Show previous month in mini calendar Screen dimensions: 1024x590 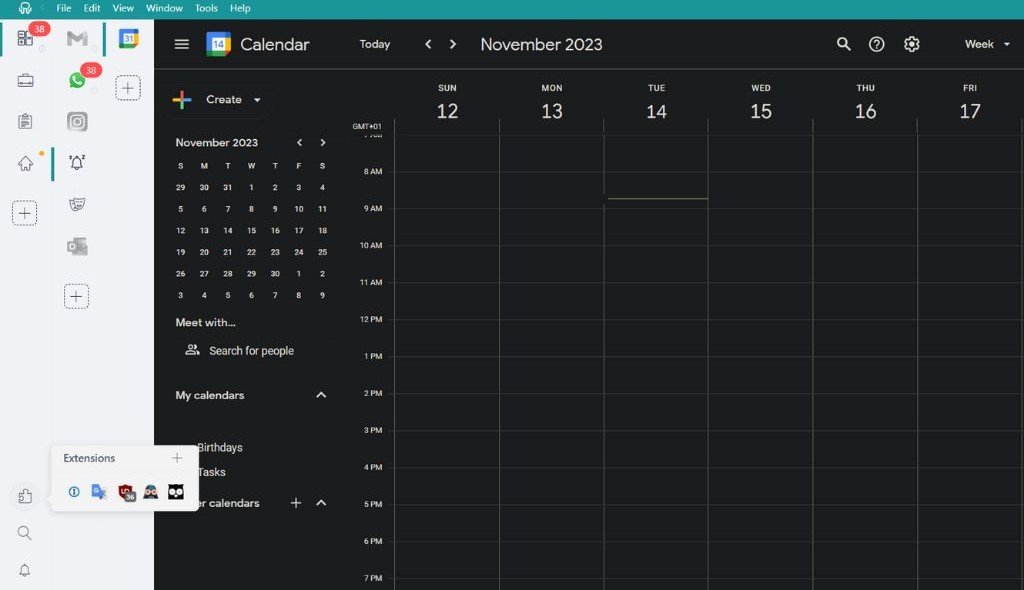(x=299, y=142)
